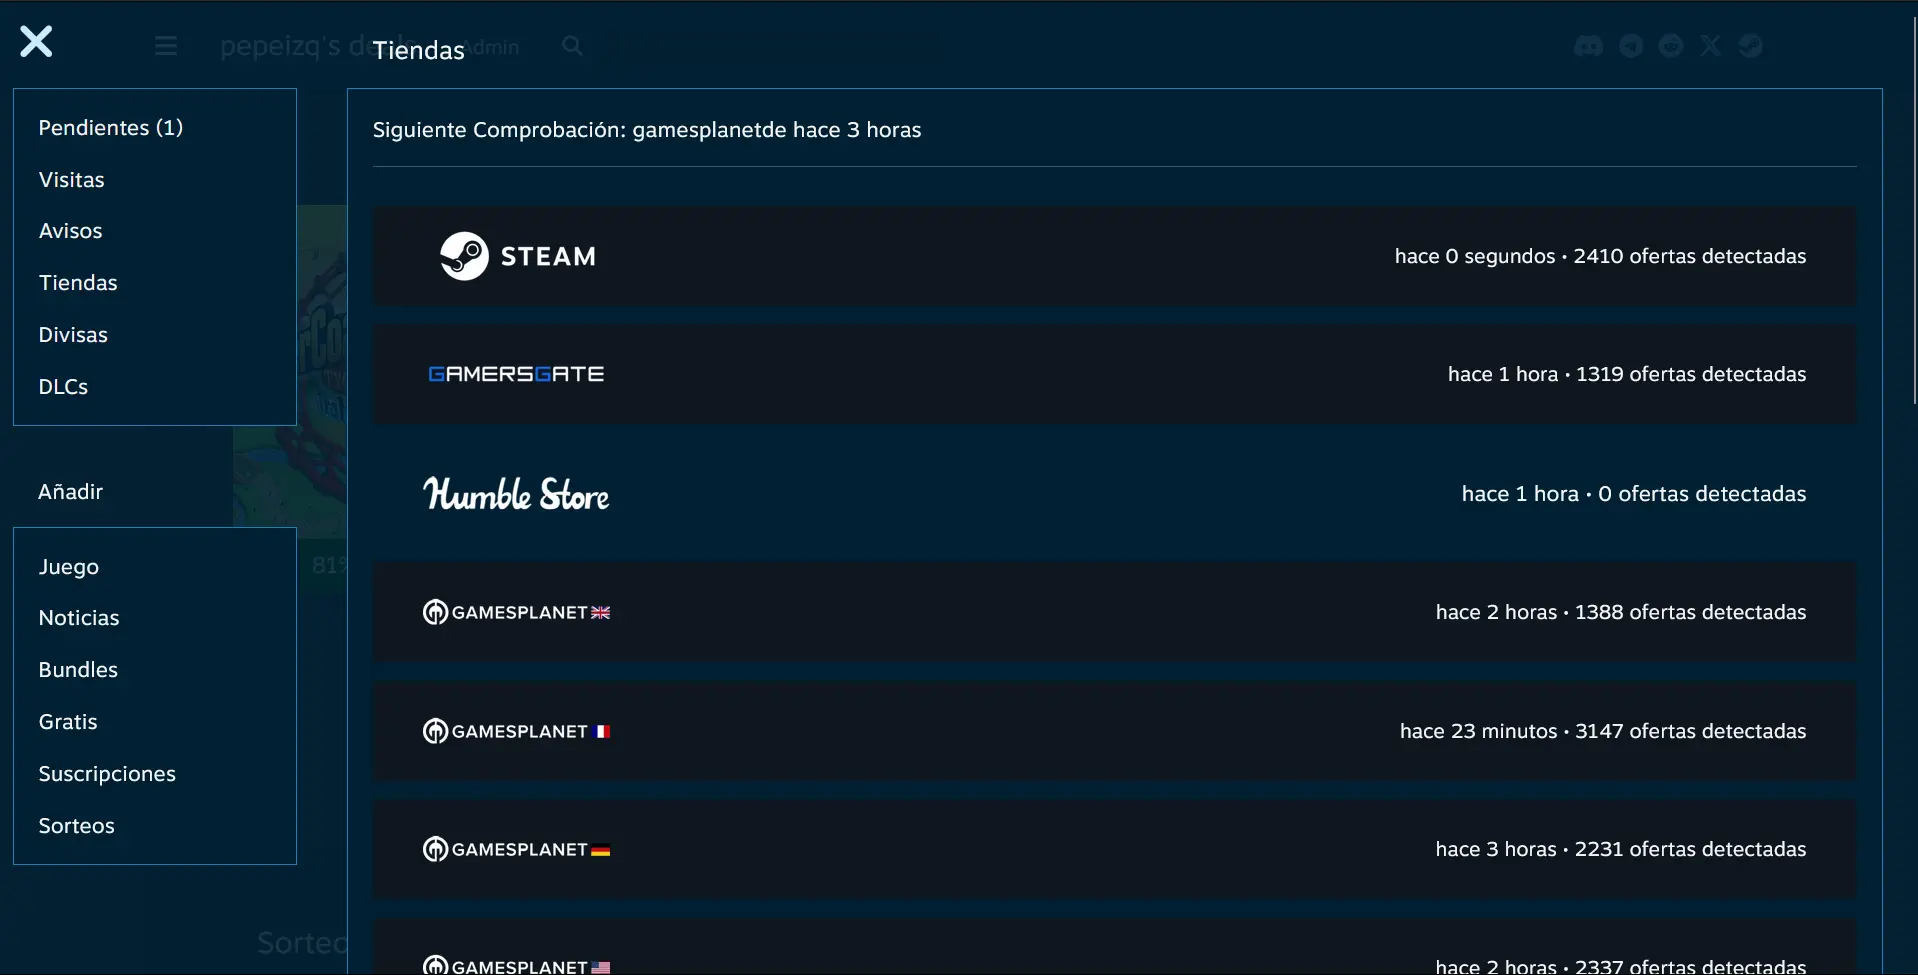Screen dimensions: 1918x975
Task: Open the DLCs admin section
Action: coord(63,387)
